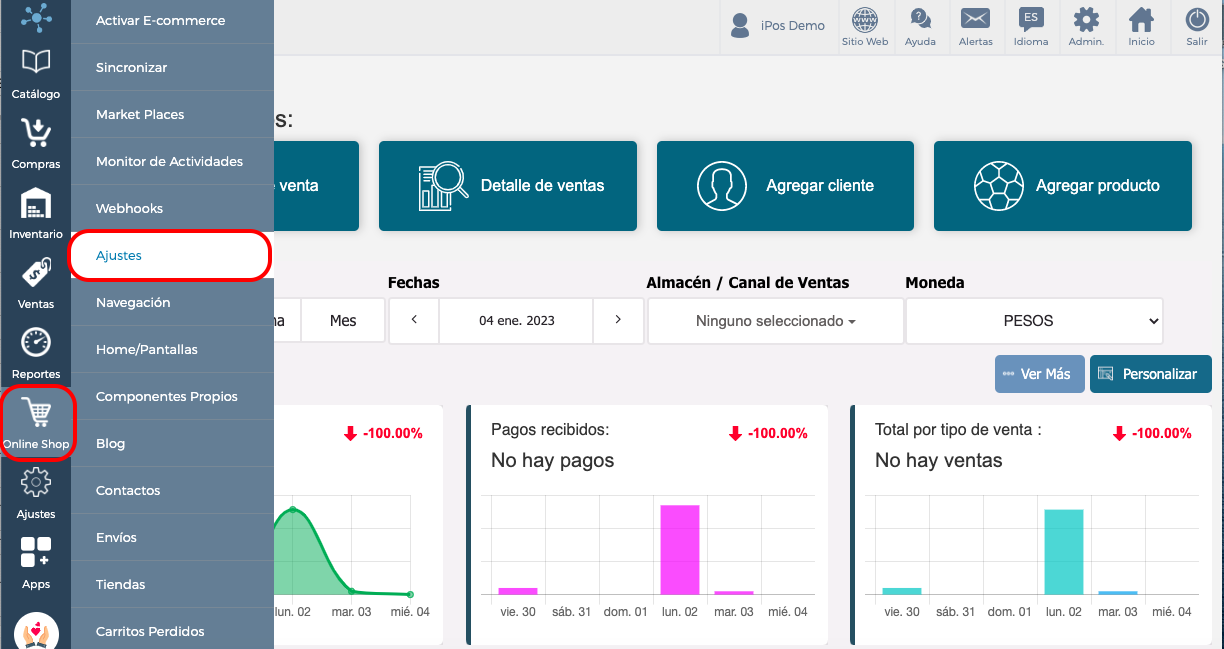Click the Ver Más button
The image size is (1224, 649).
click(1039, 374)
